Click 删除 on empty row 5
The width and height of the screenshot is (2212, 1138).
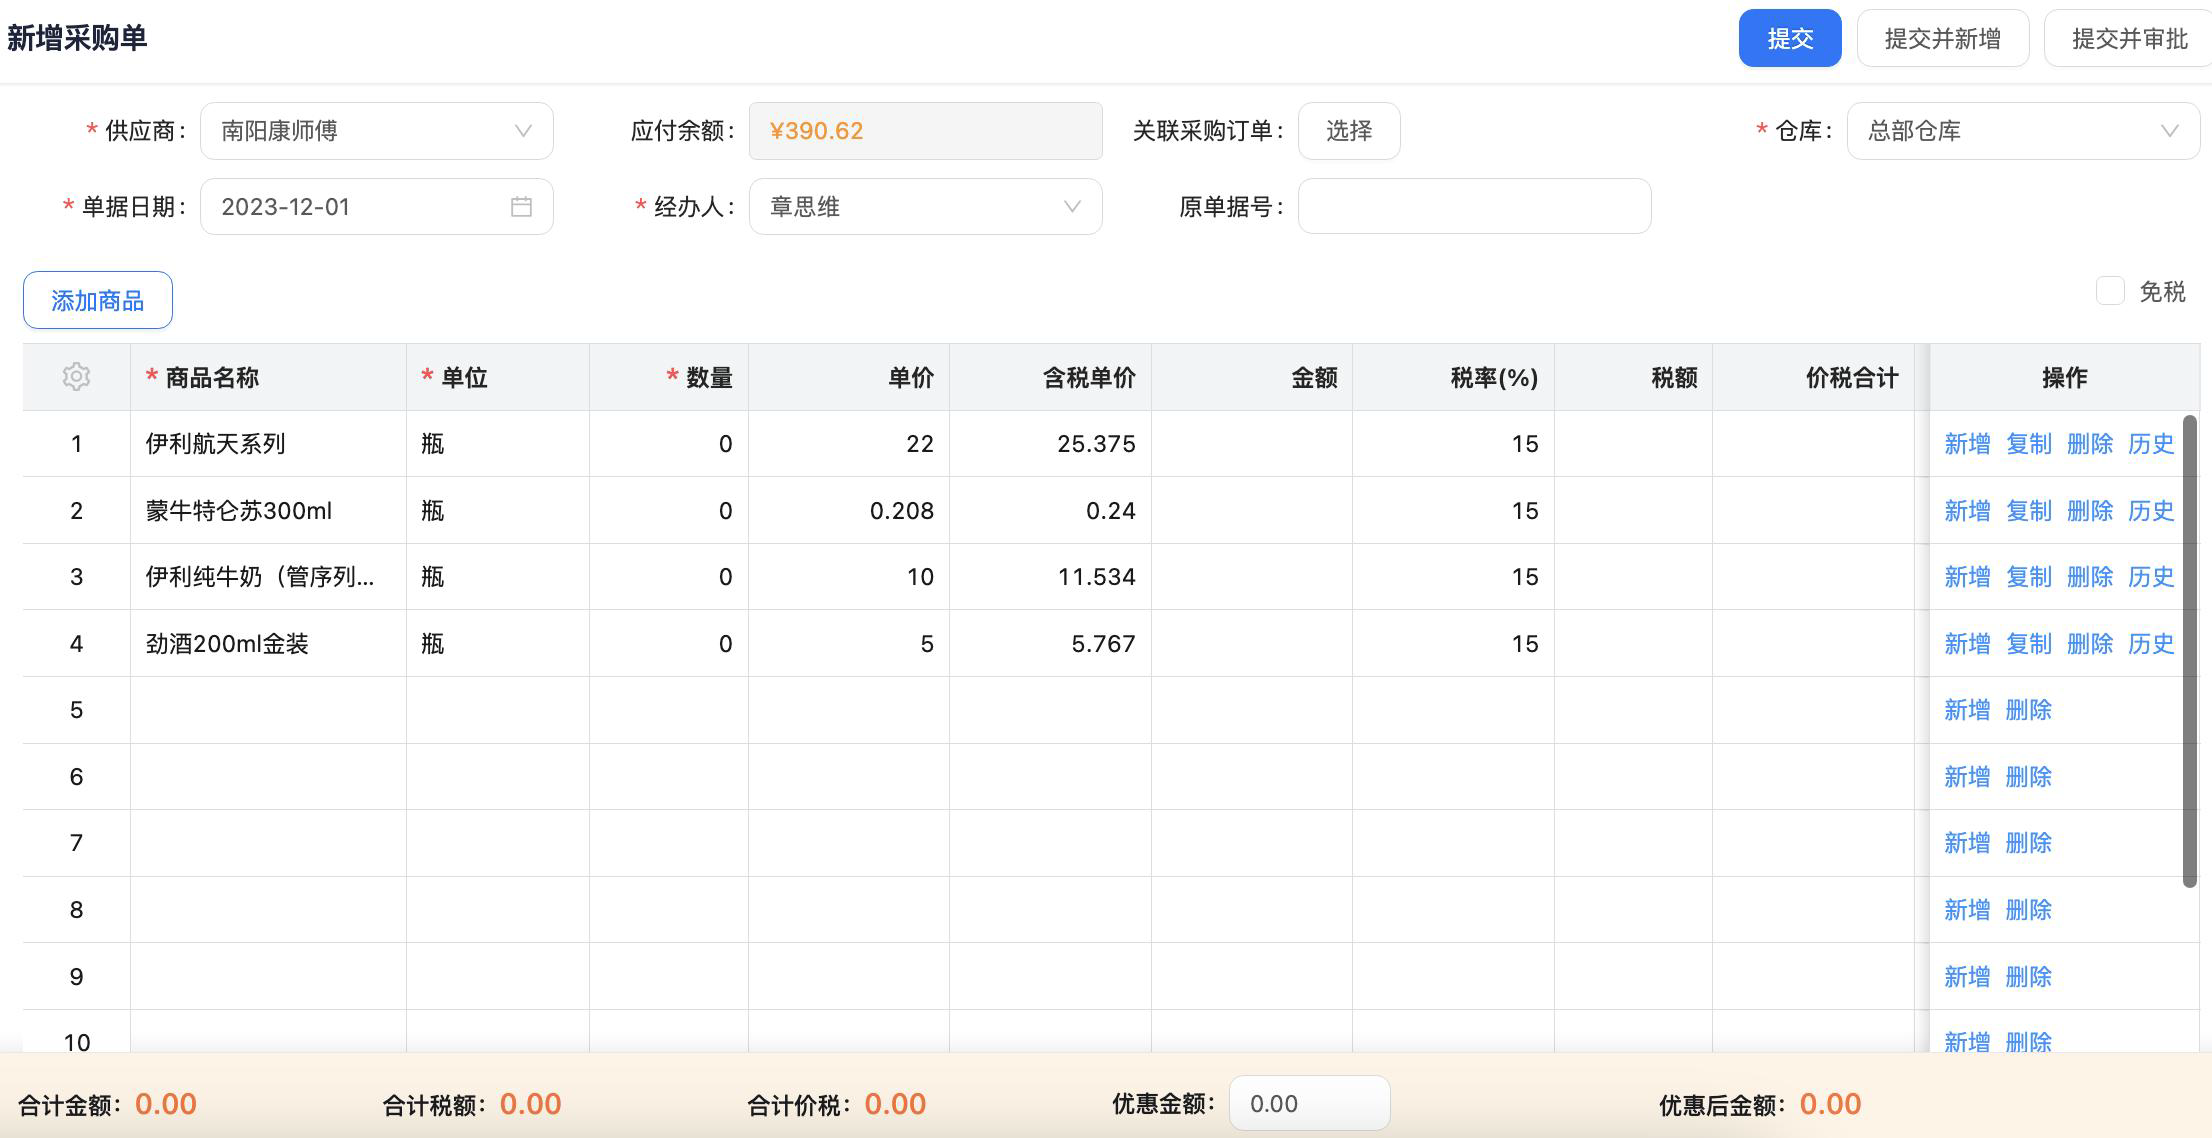click(2028, 709)
